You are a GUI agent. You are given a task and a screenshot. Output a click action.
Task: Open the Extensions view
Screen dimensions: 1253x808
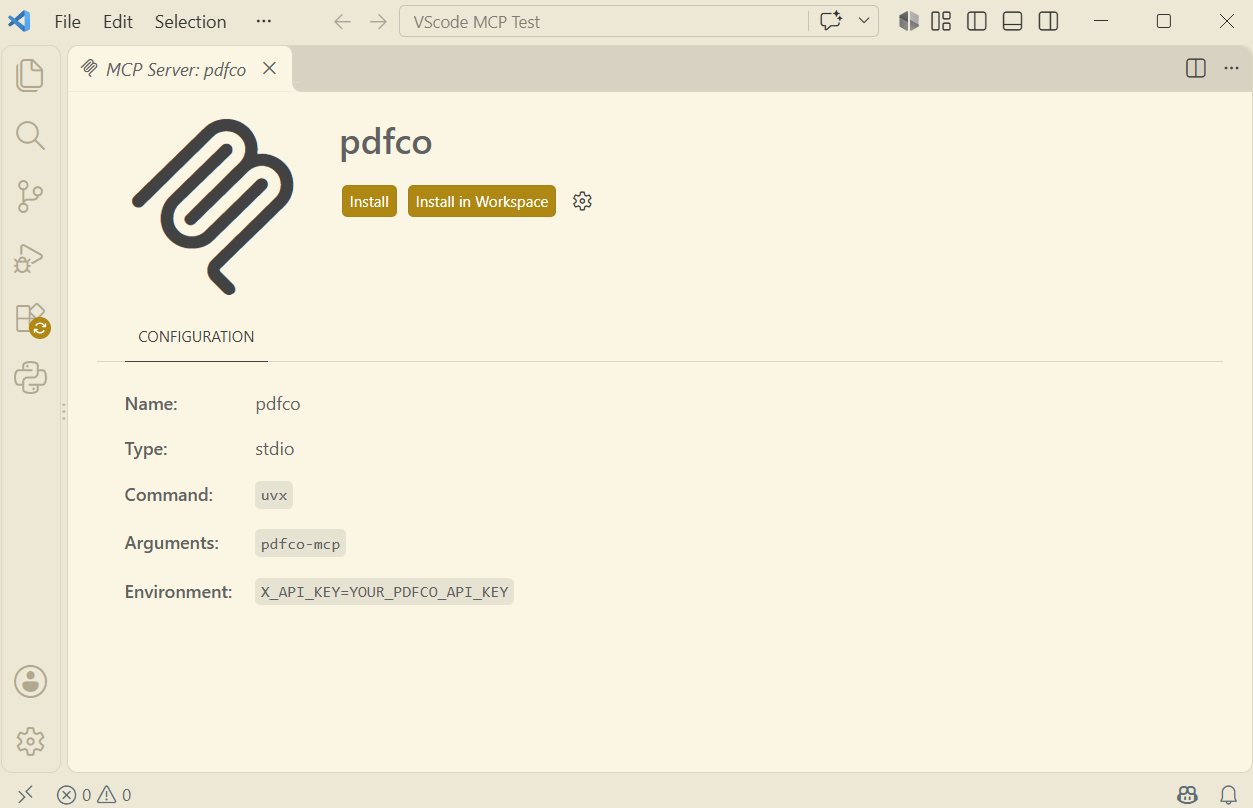pyautogui.click(x=31, y=319)
